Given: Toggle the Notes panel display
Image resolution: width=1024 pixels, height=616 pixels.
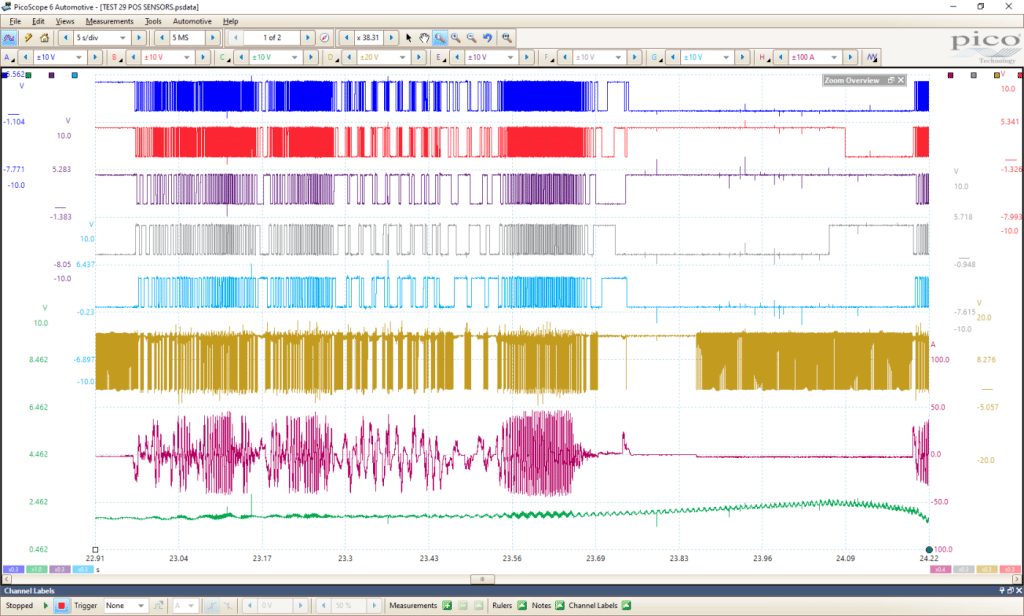Looking at the screenshot, I should 560,606.
